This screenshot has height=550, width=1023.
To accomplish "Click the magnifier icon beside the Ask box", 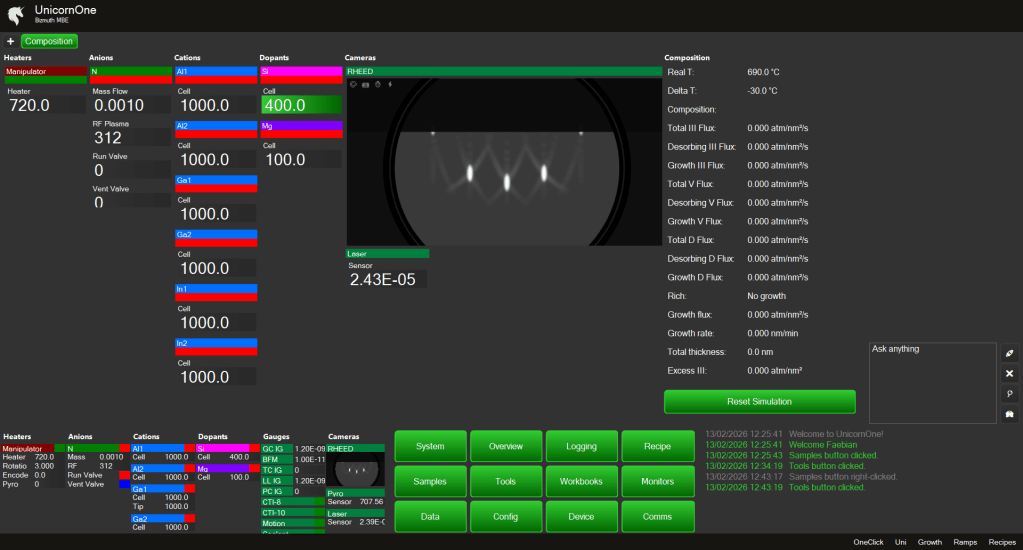I will [x=1009, y=393].
